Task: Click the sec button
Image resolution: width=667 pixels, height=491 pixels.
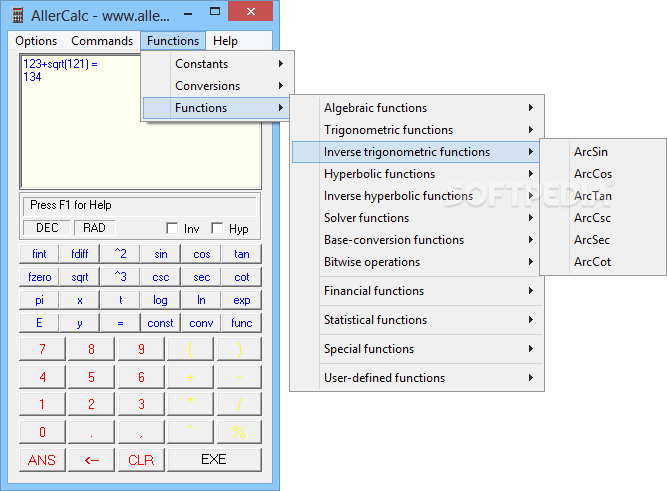Action: (x=201, y=277)
